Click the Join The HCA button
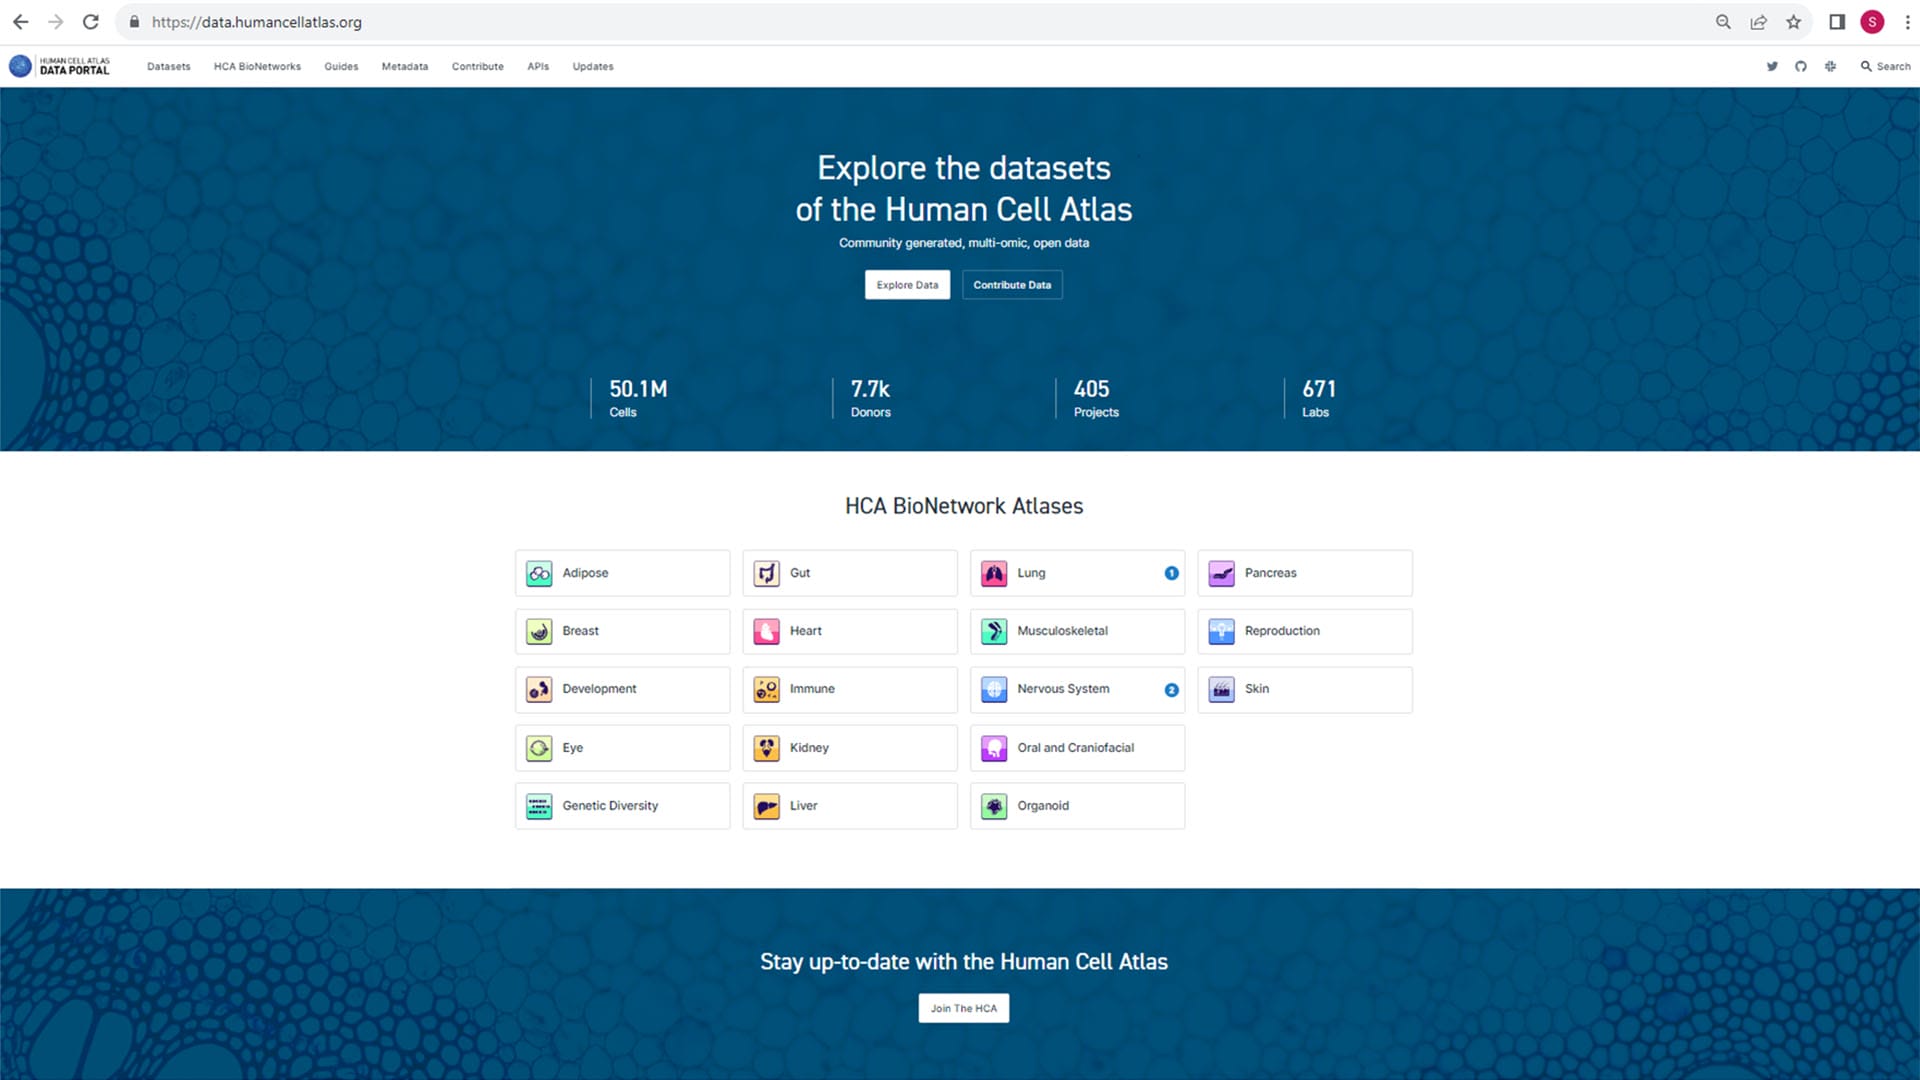This screenshot has height=1080, width=1920. pyautogui.click(x=964, y=1008)
